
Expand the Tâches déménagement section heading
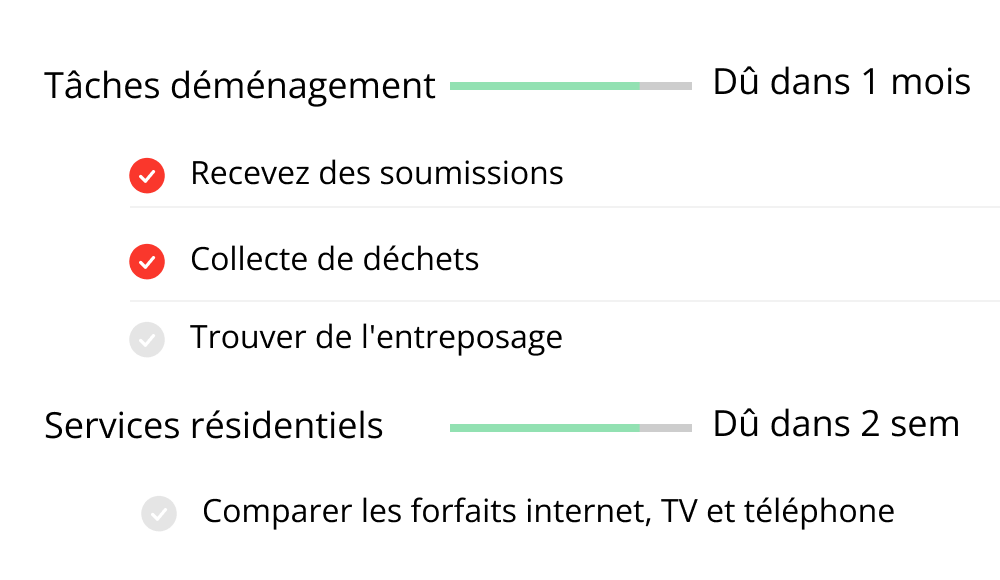coord(240,86)
